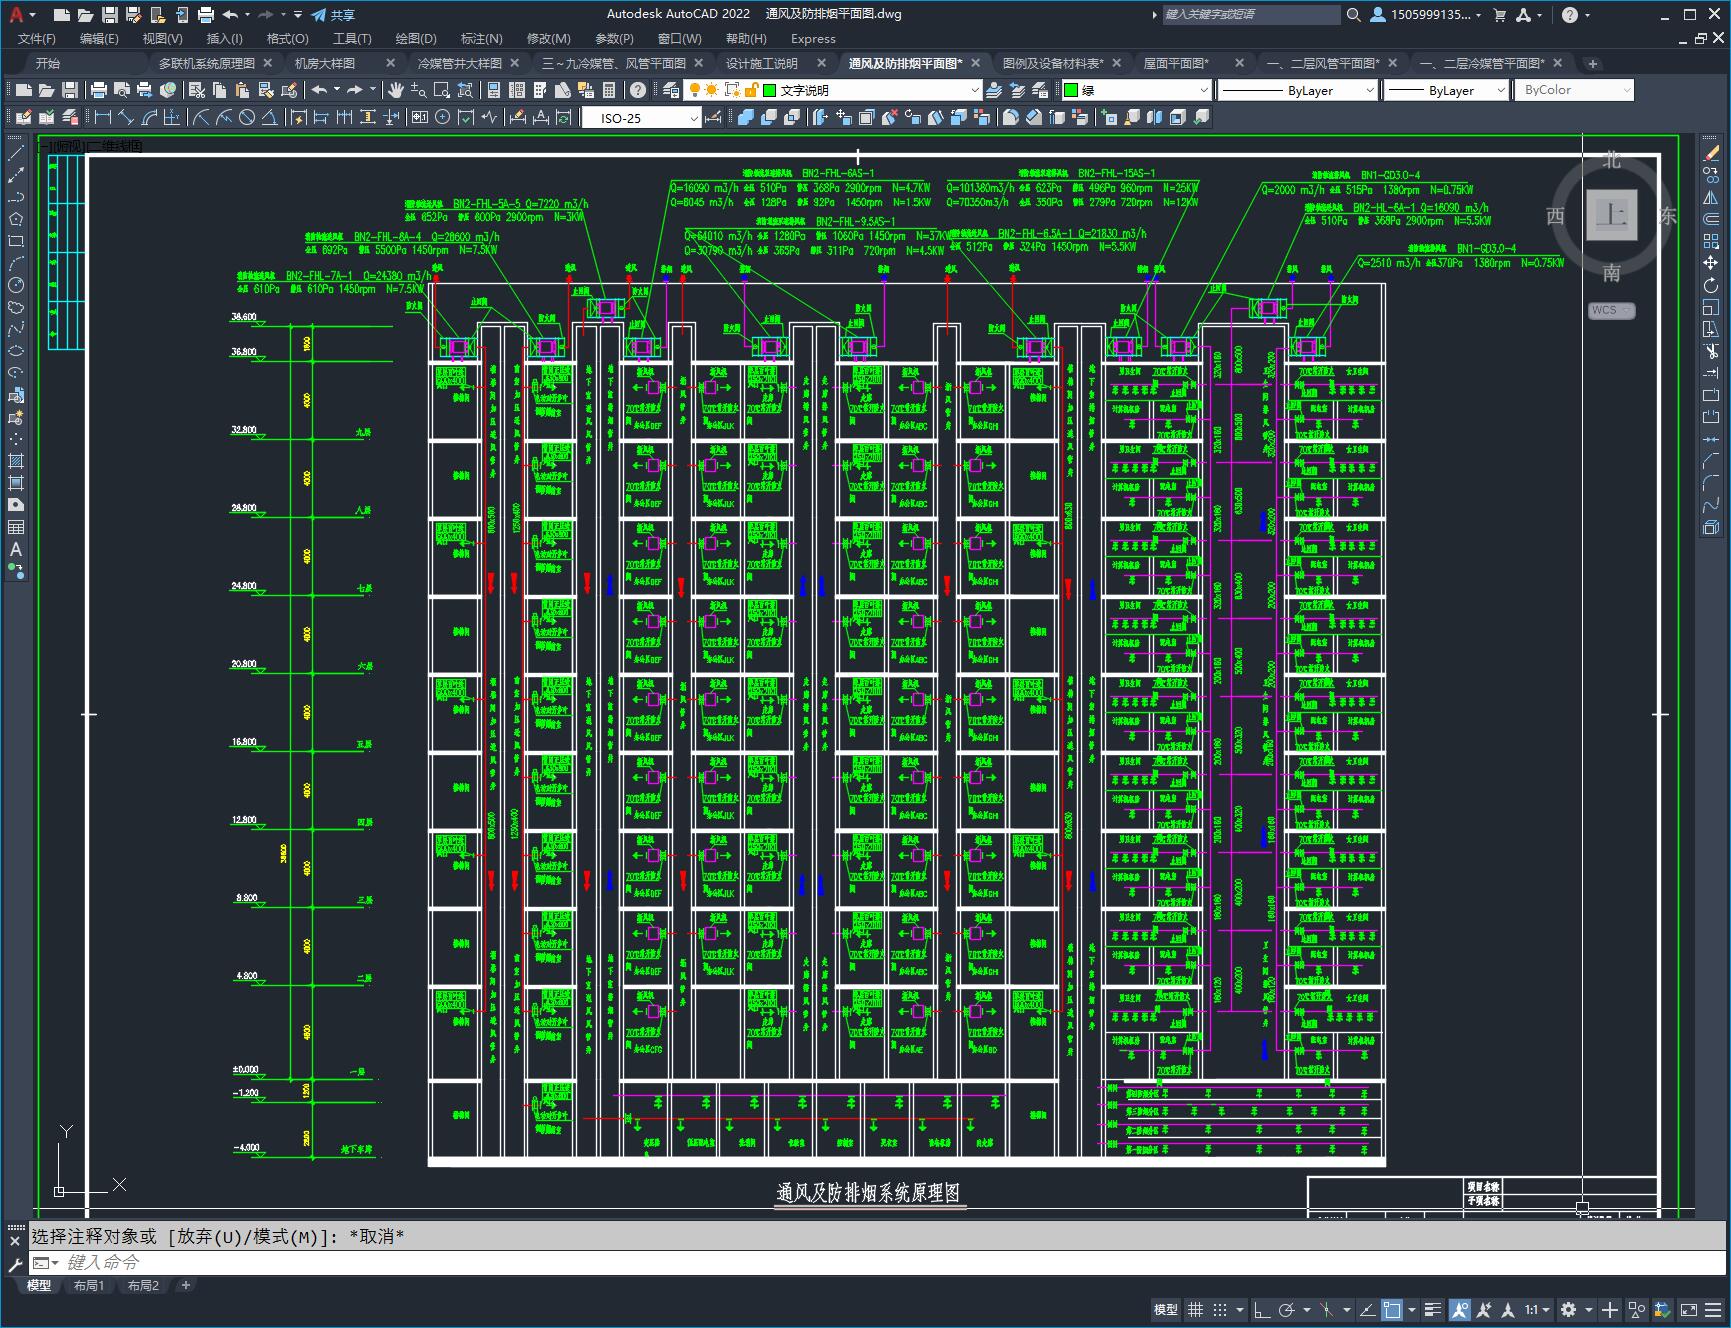Toggle Ortho mode in status bar
This screenshot has height=1328, width=1731.
[1262, 1310]
